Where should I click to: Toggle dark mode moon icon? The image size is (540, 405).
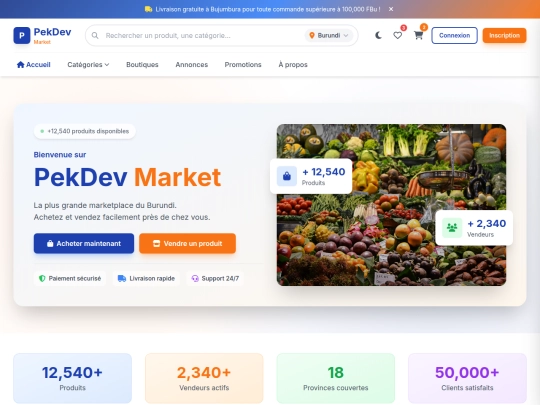[x=378, y=35]
